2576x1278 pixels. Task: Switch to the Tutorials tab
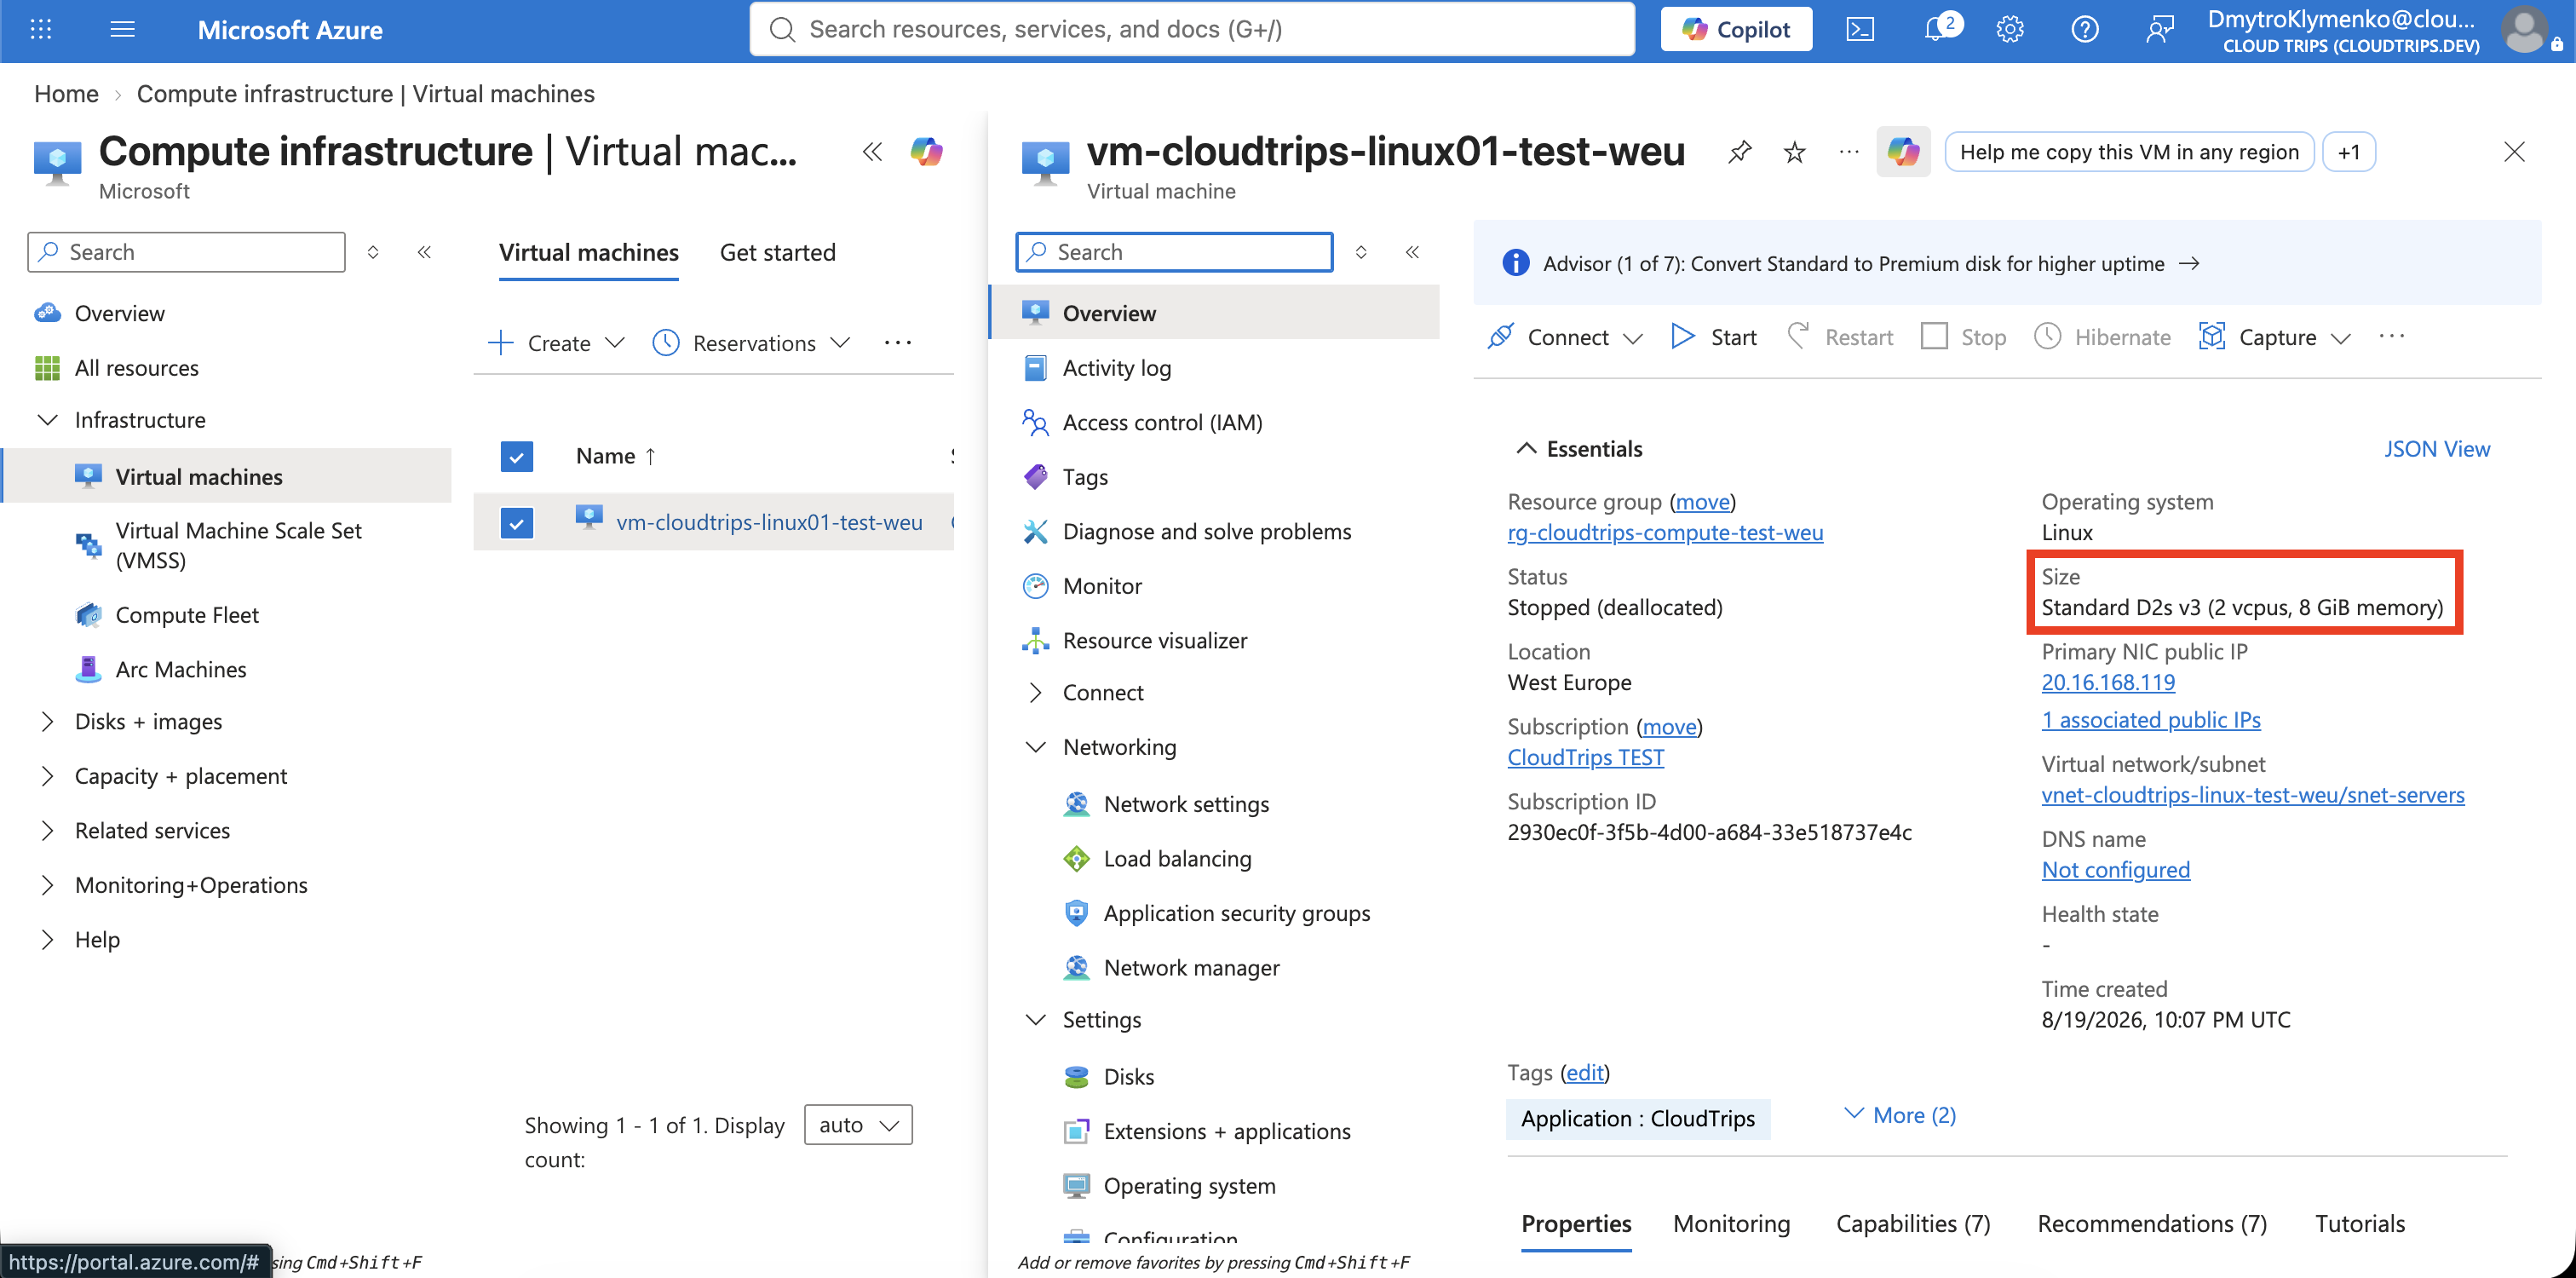pos(2360,1224)
